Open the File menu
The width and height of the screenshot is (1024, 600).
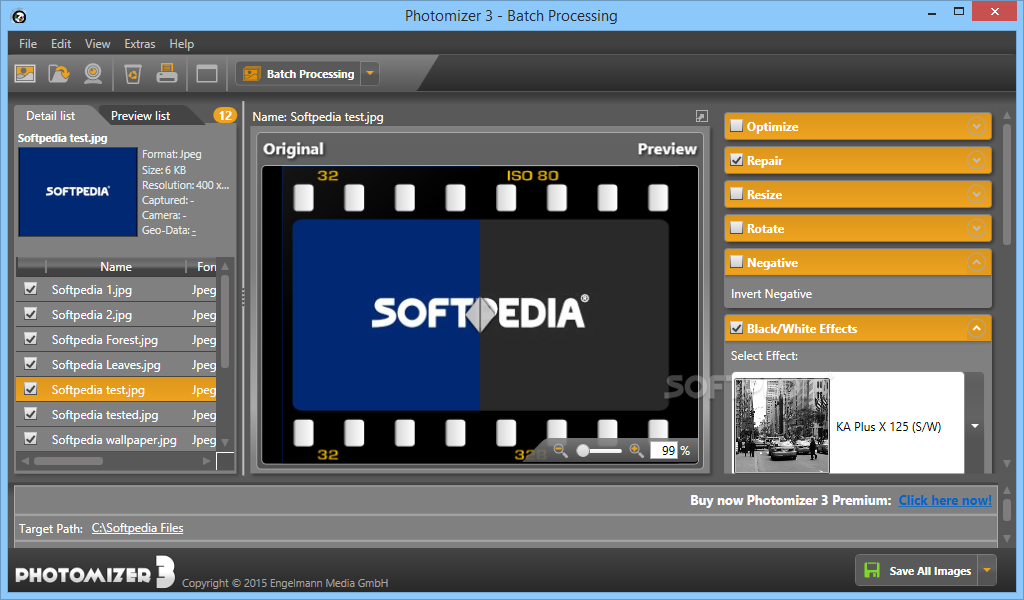[28, 44]
